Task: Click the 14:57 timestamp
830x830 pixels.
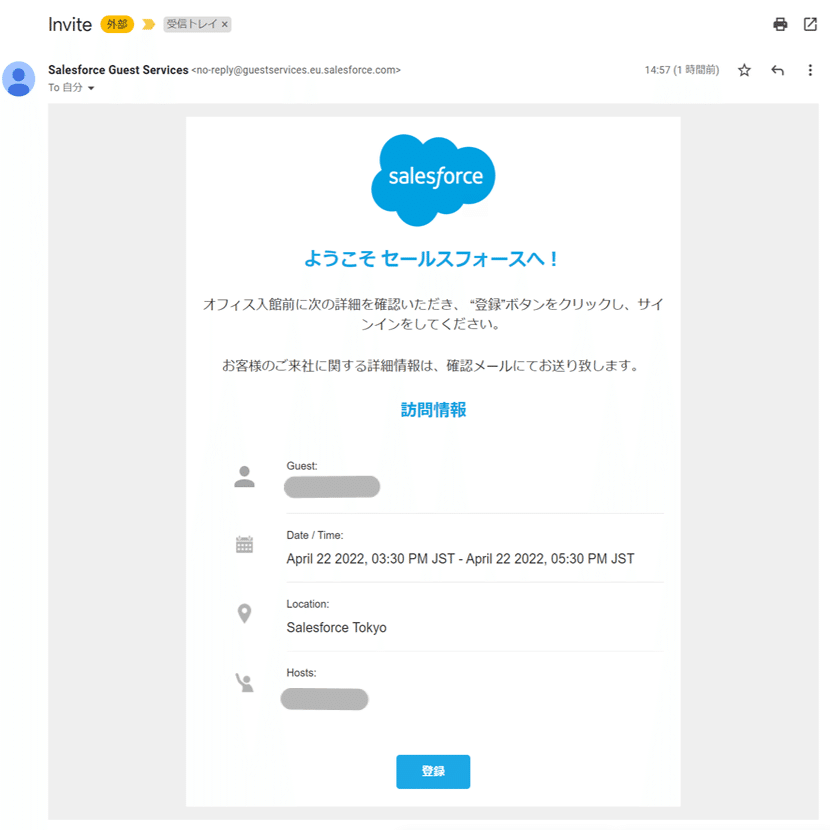Action: click(x=682, y=70)
